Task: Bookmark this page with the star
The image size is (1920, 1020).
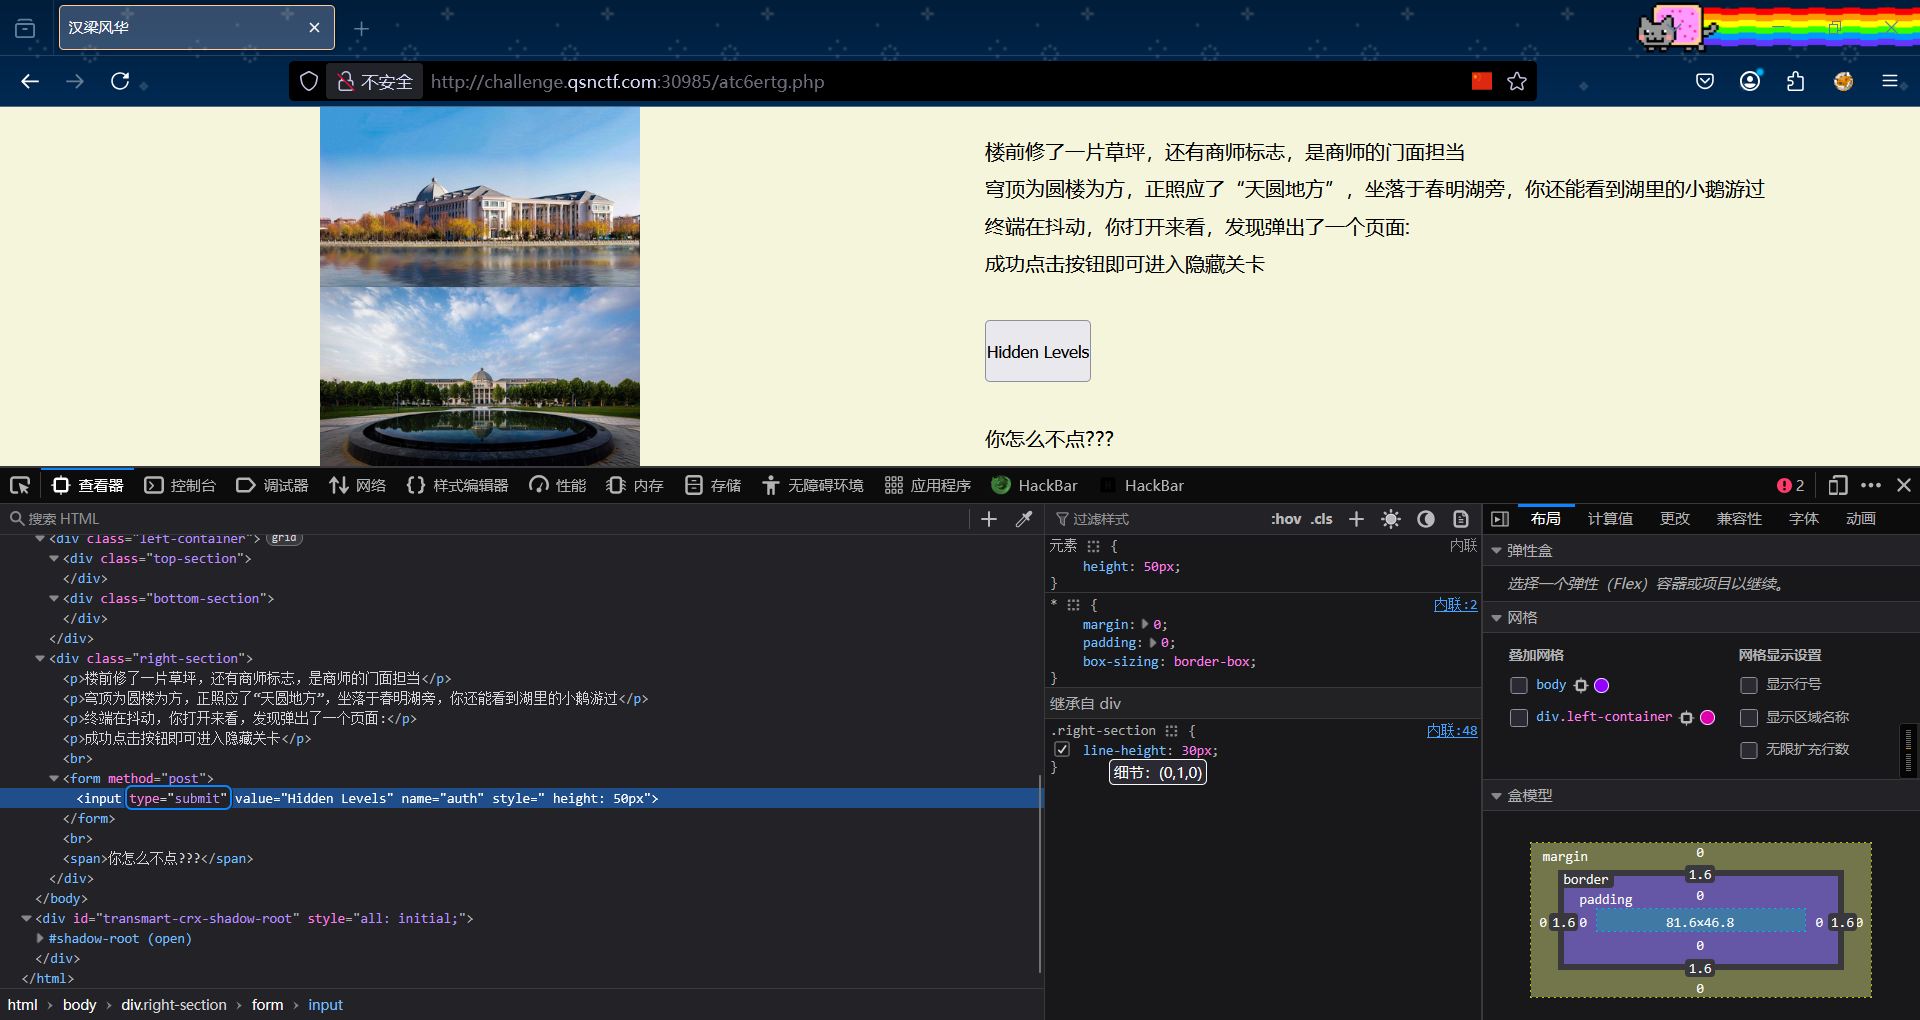Action: (x=1517, y=81)
